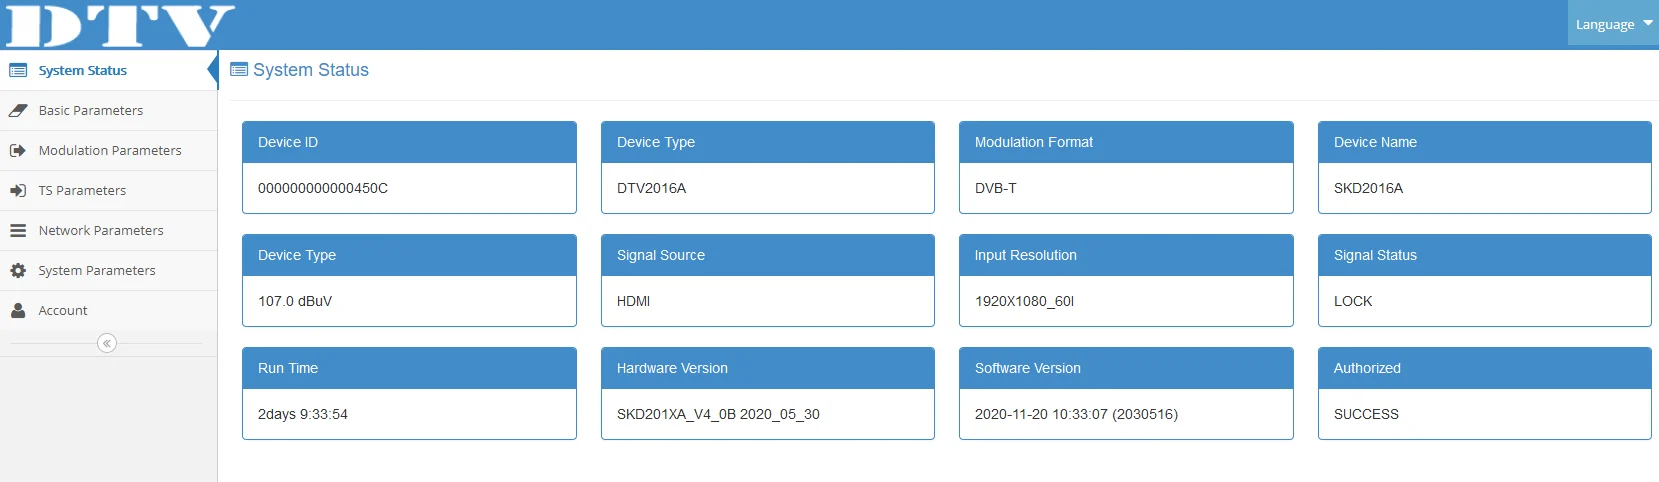Click the System Status heading list icon
The width and height of the screenshot is (1659, 482).
click(x=239, y=70)
